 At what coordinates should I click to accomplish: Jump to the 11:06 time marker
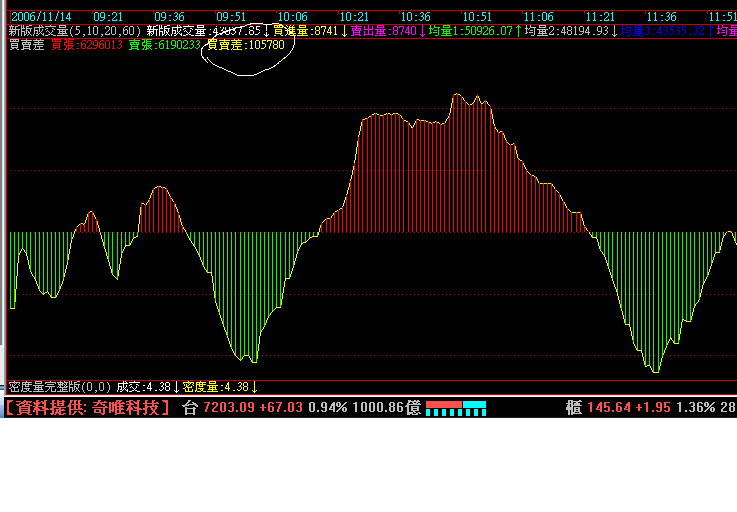click(x=538, y=17)
